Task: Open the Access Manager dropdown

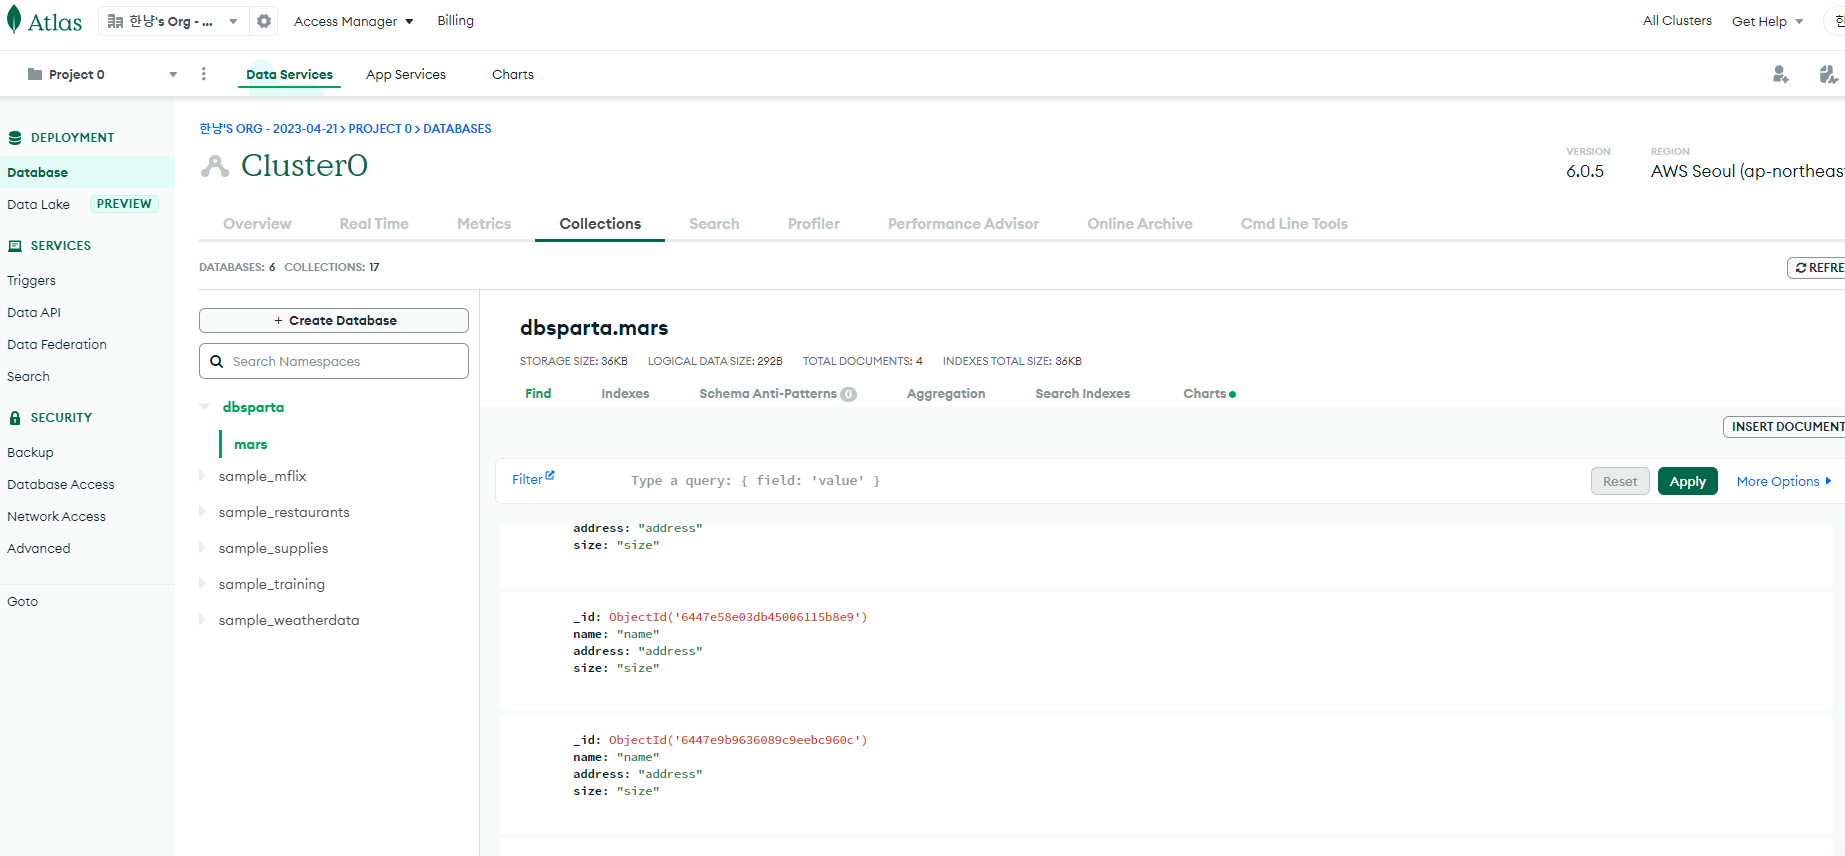Action: click(x=354, y=21)
